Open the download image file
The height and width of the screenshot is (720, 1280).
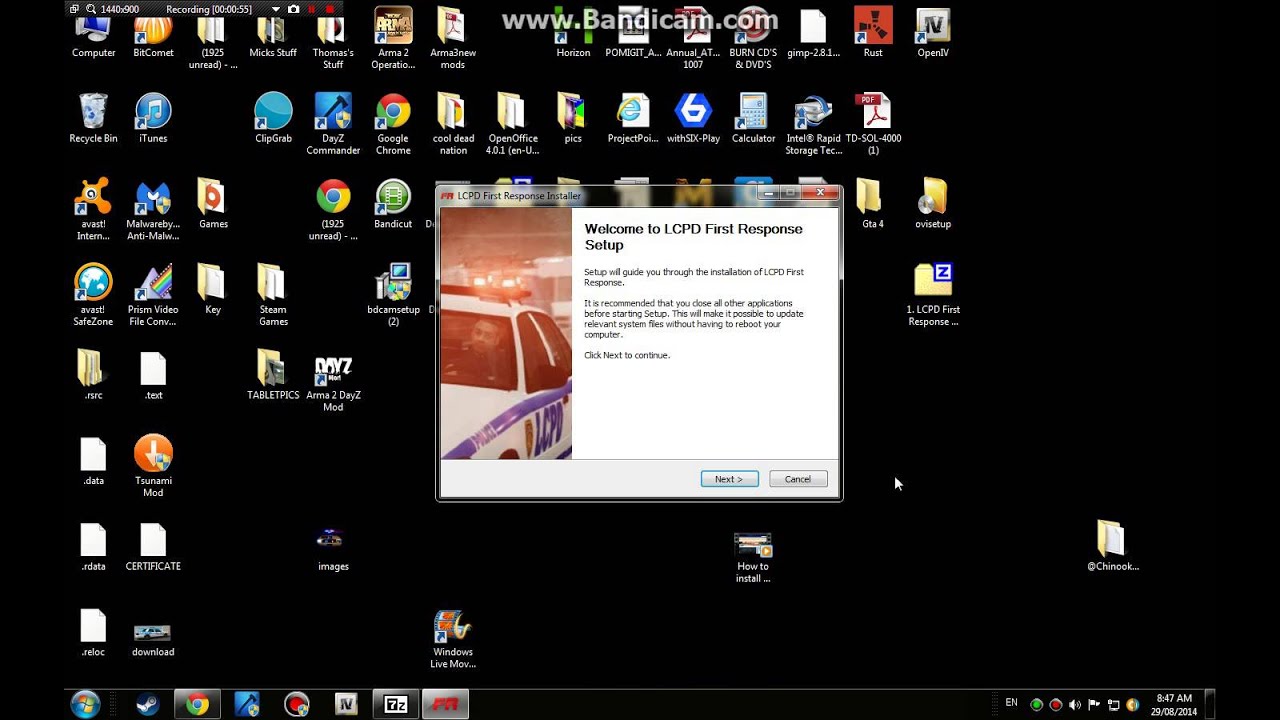click(153, 638)
